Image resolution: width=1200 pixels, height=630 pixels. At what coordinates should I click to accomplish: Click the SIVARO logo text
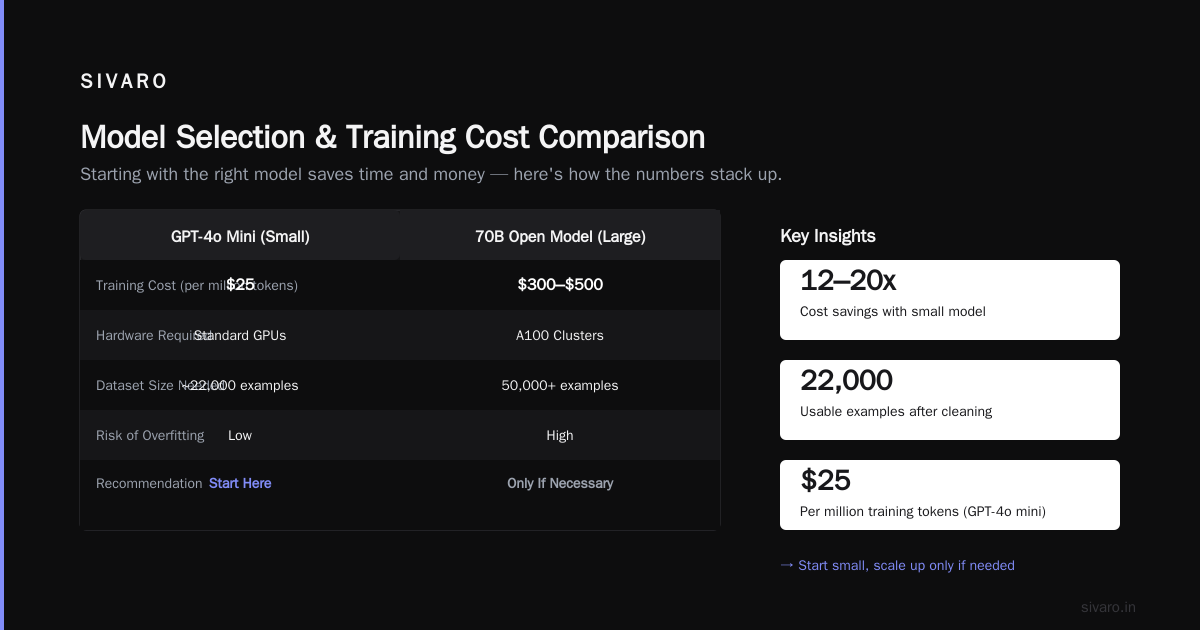pos(124,82)
